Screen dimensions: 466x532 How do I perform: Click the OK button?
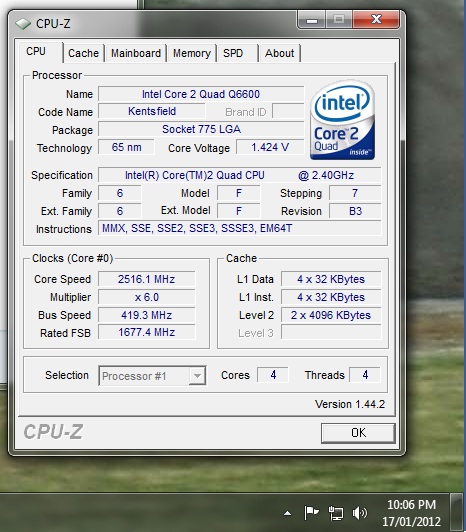click(358, 433)
